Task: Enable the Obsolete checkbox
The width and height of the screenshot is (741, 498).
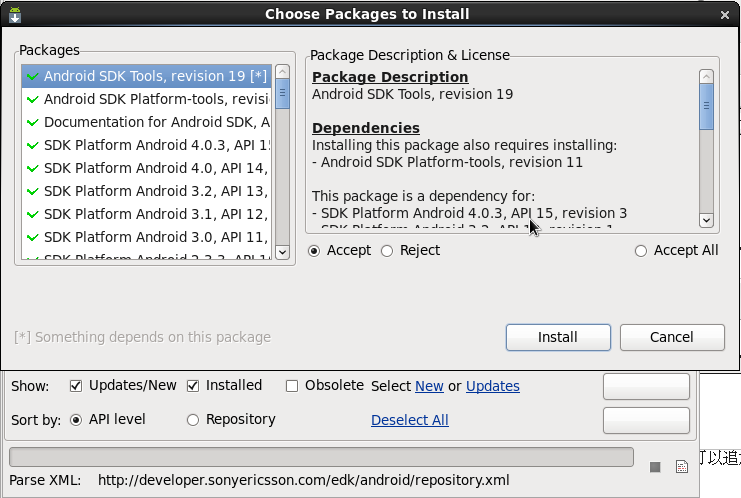Action: click(x=292, y=386)
